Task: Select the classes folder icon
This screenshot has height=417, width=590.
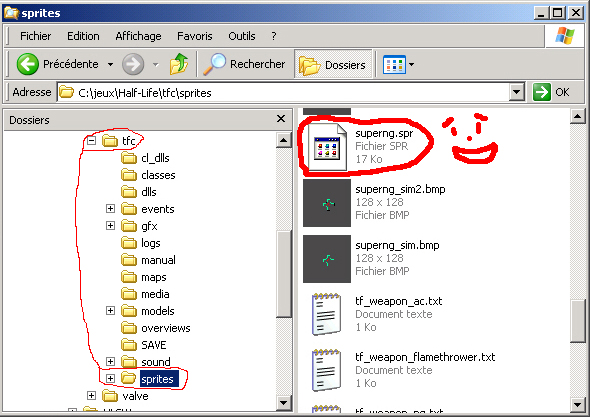Action: coord(129,175)
